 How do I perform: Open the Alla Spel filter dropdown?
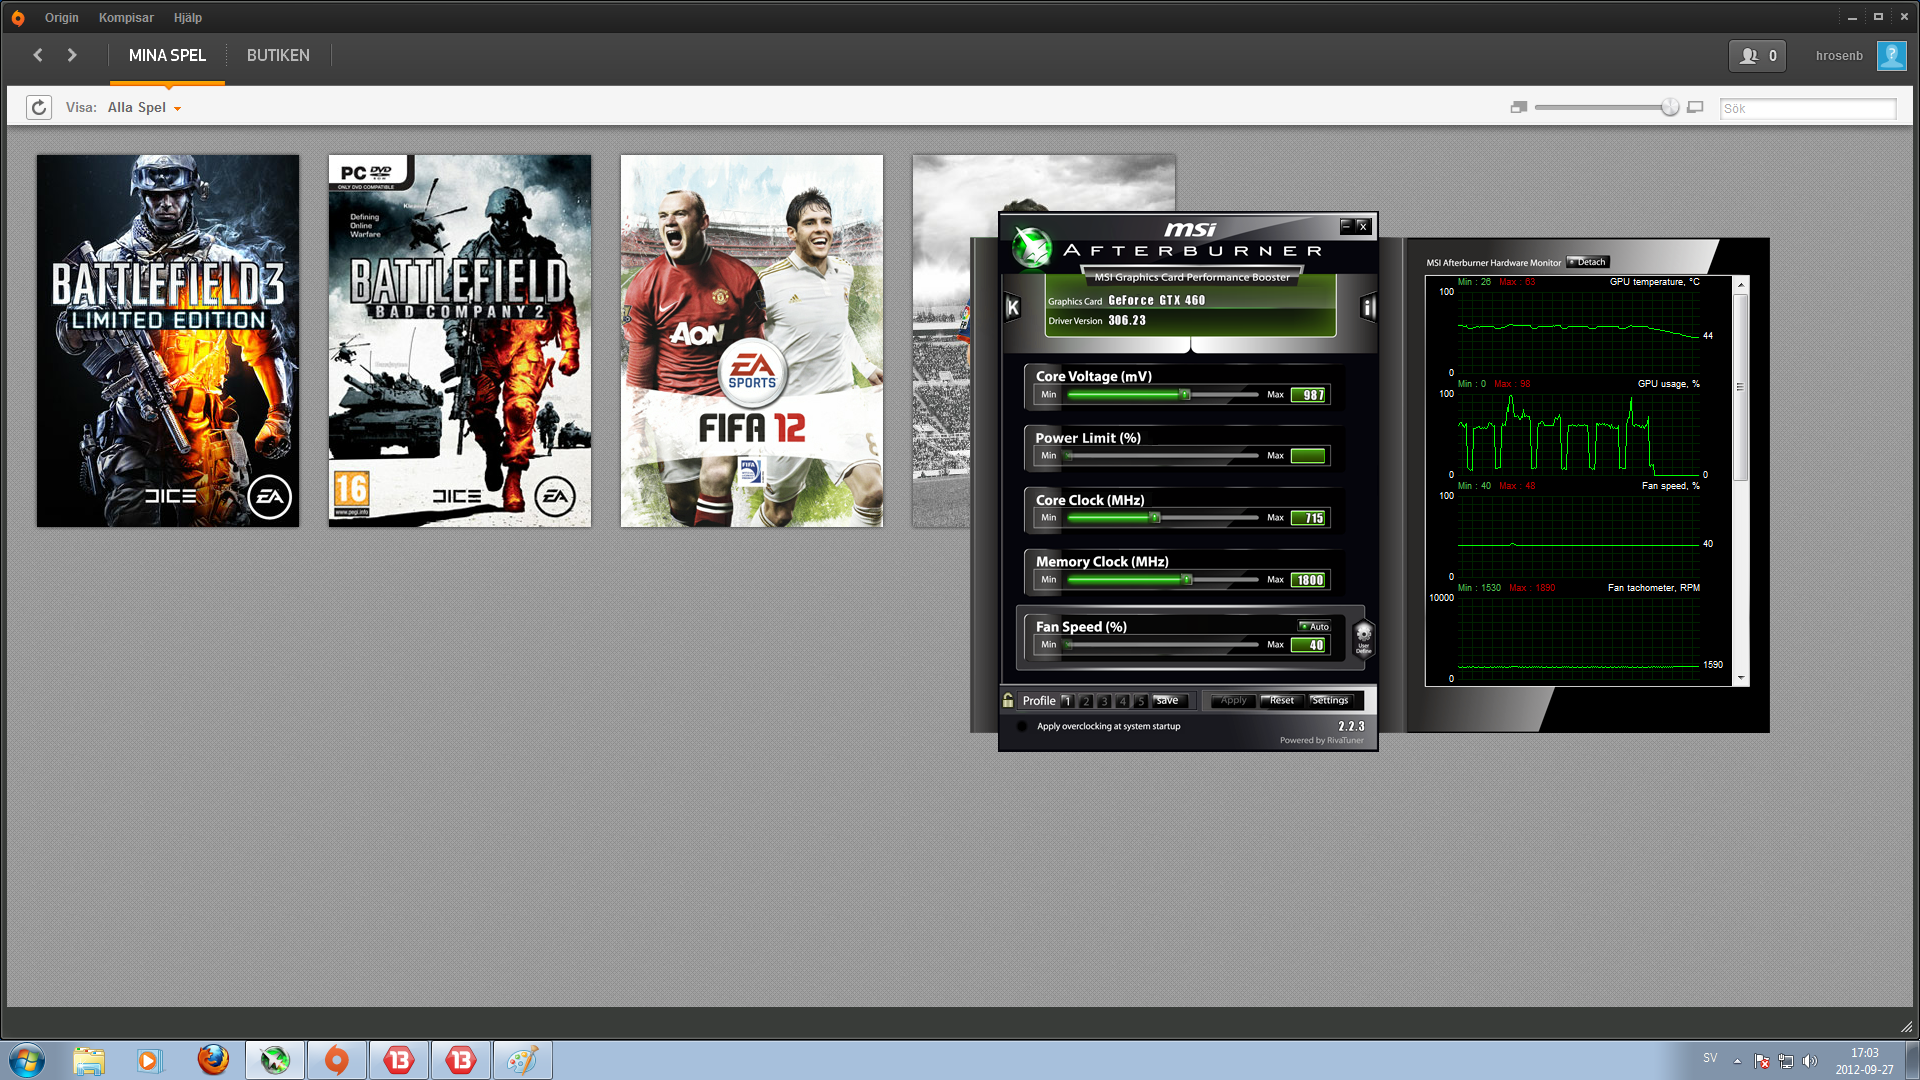click(x=145, y=107)
